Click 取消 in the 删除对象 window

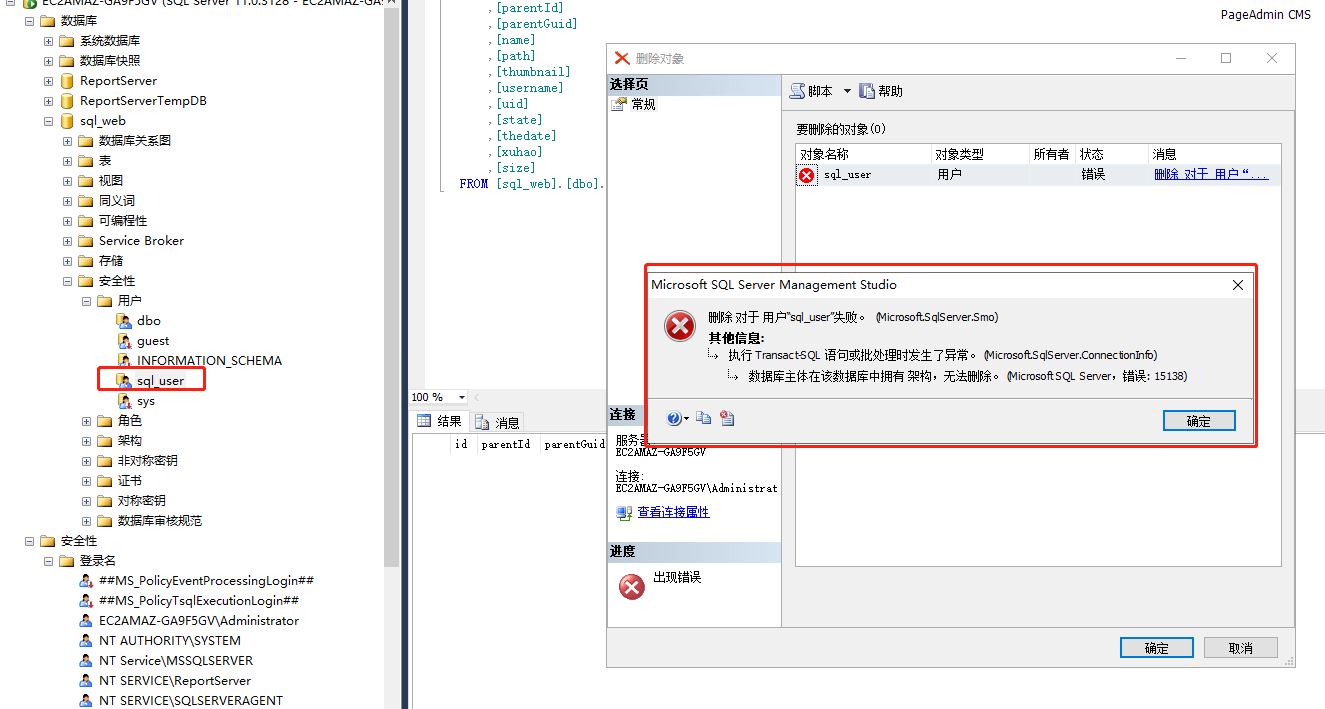point(1241,648)
